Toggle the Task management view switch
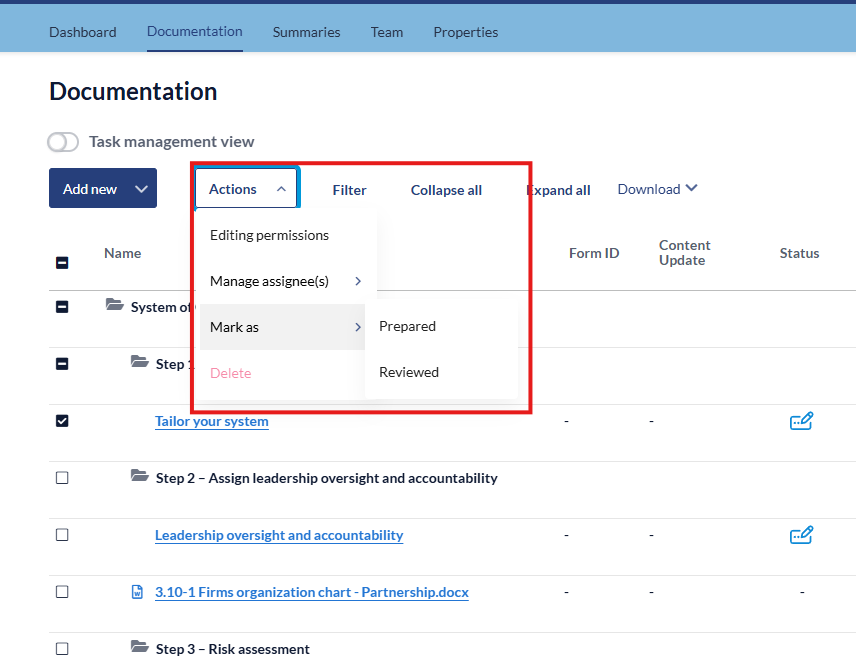Screen dimensions: 856x667 pos(63,142)
